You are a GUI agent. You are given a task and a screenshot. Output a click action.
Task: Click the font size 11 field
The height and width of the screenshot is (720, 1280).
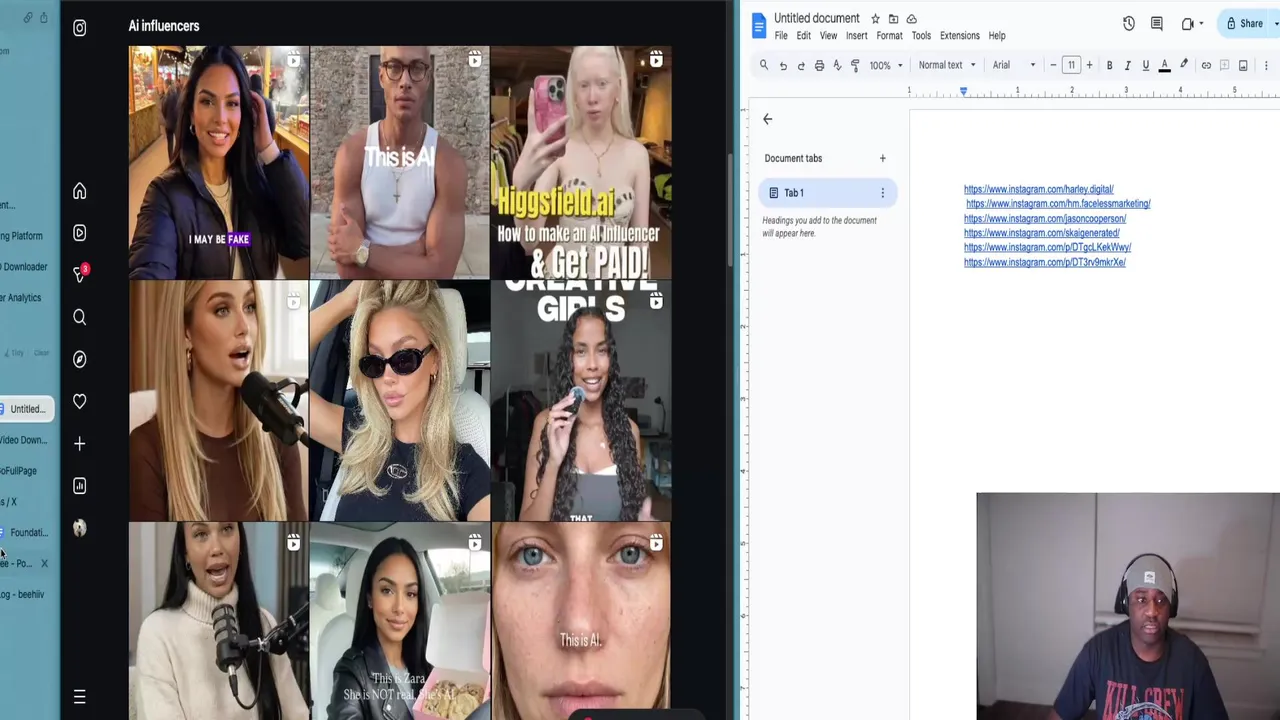1071,65
